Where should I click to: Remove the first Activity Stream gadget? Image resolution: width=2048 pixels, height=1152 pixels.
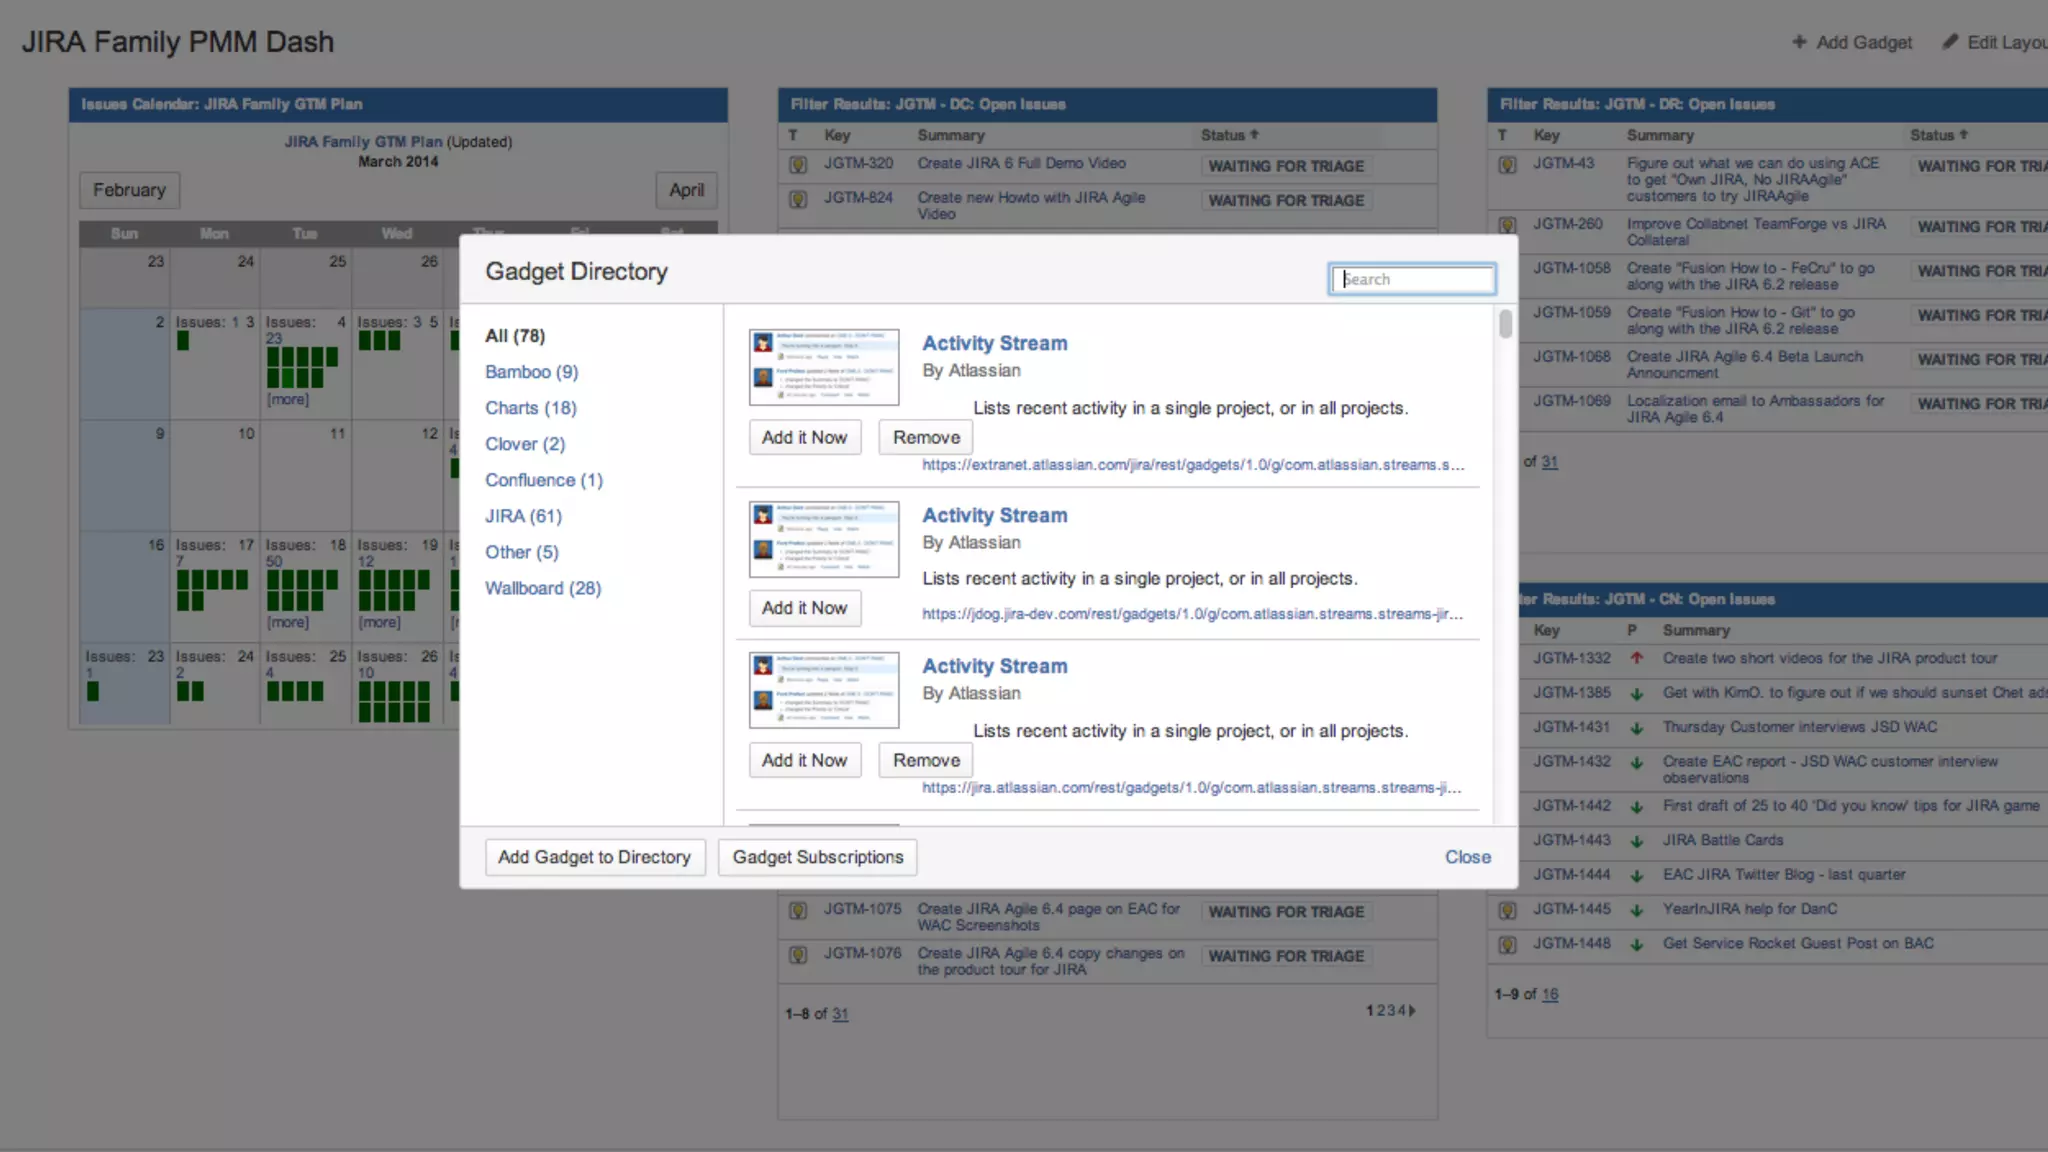926,437
